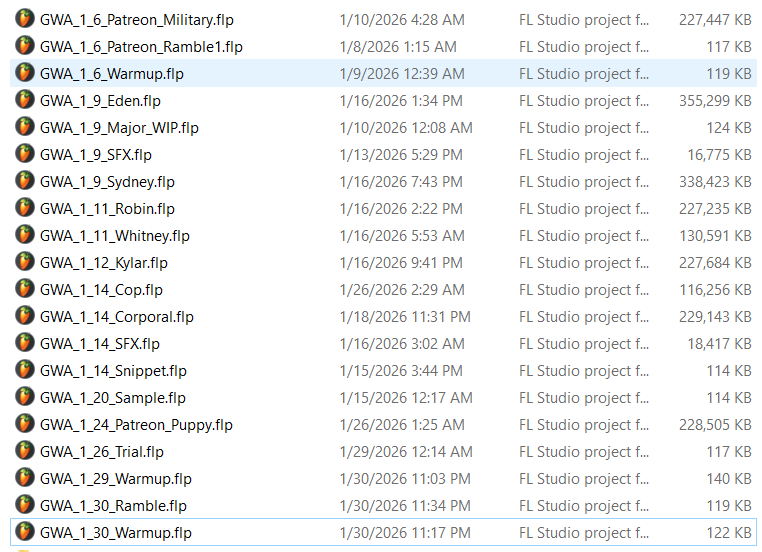Click the icon for GWA_1_30_Ramble.flp
Viewport: 762px width, 552px height.
click(25, 505)
